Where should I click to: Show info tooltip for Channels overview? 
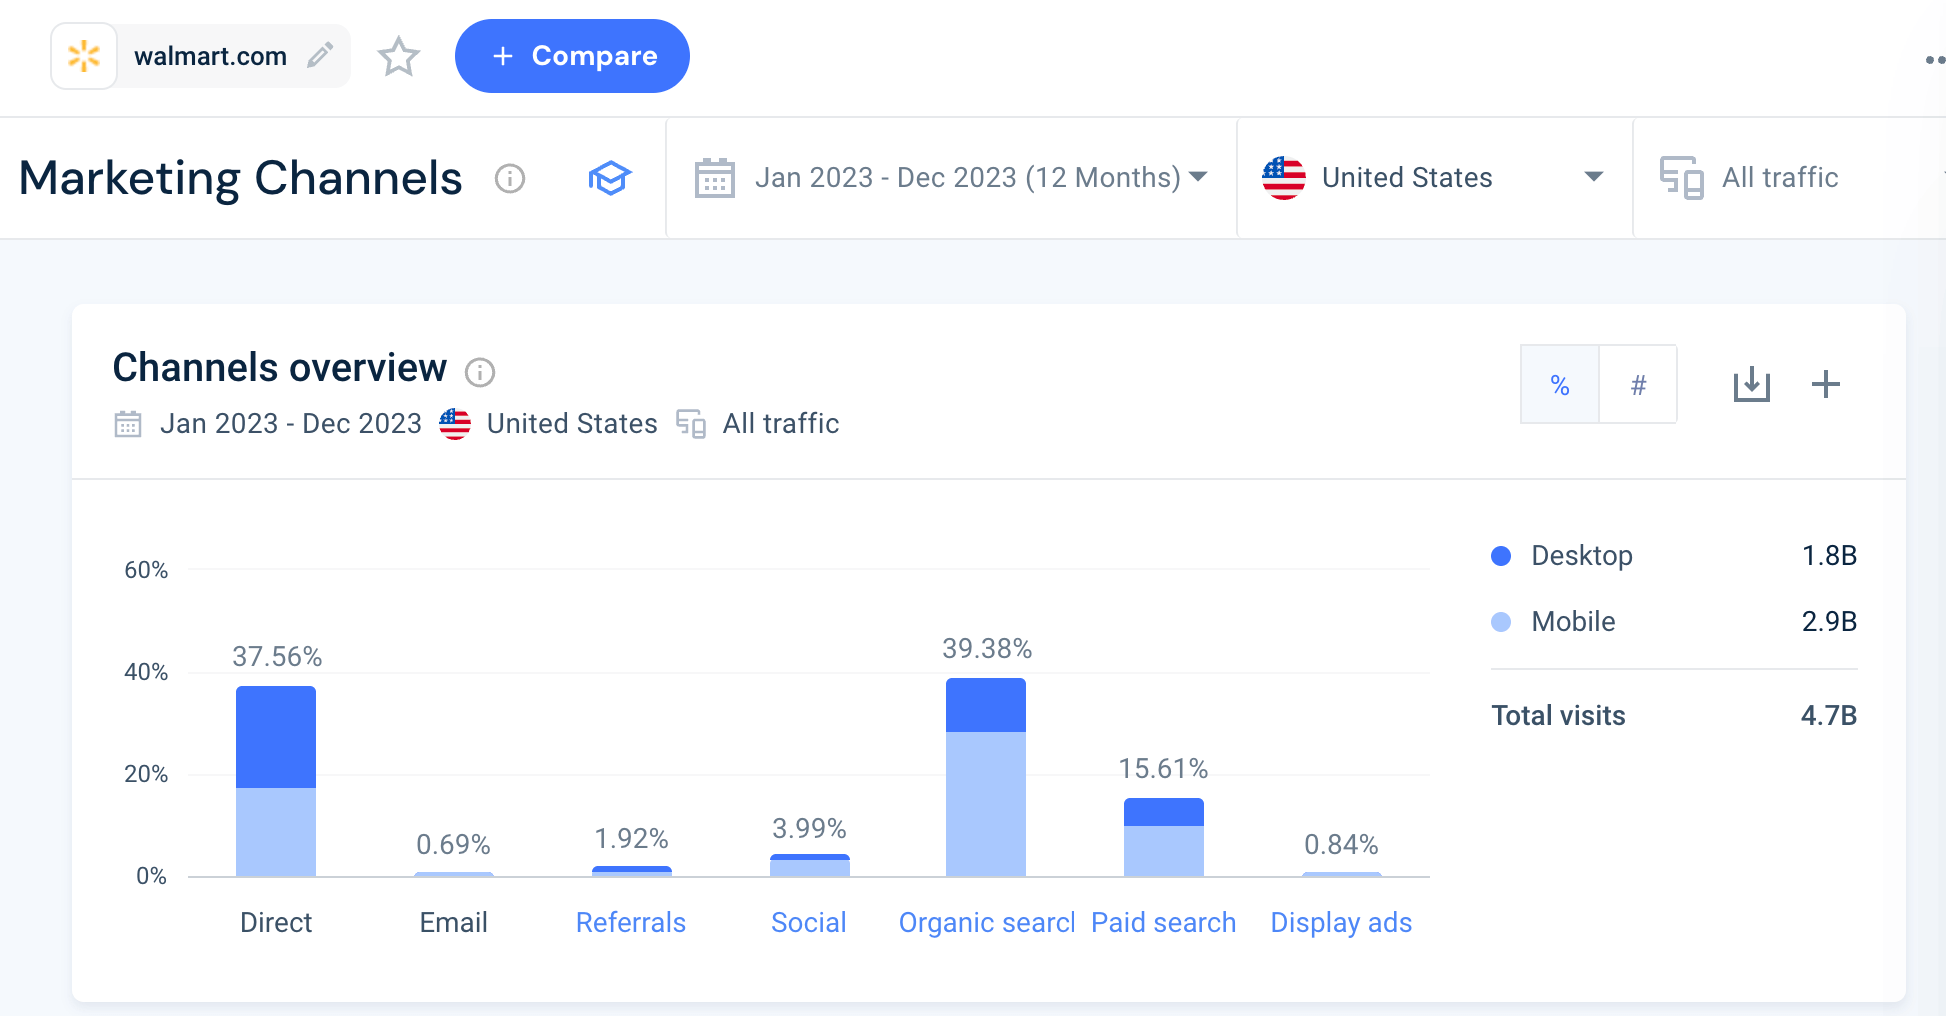click(480, 372)
